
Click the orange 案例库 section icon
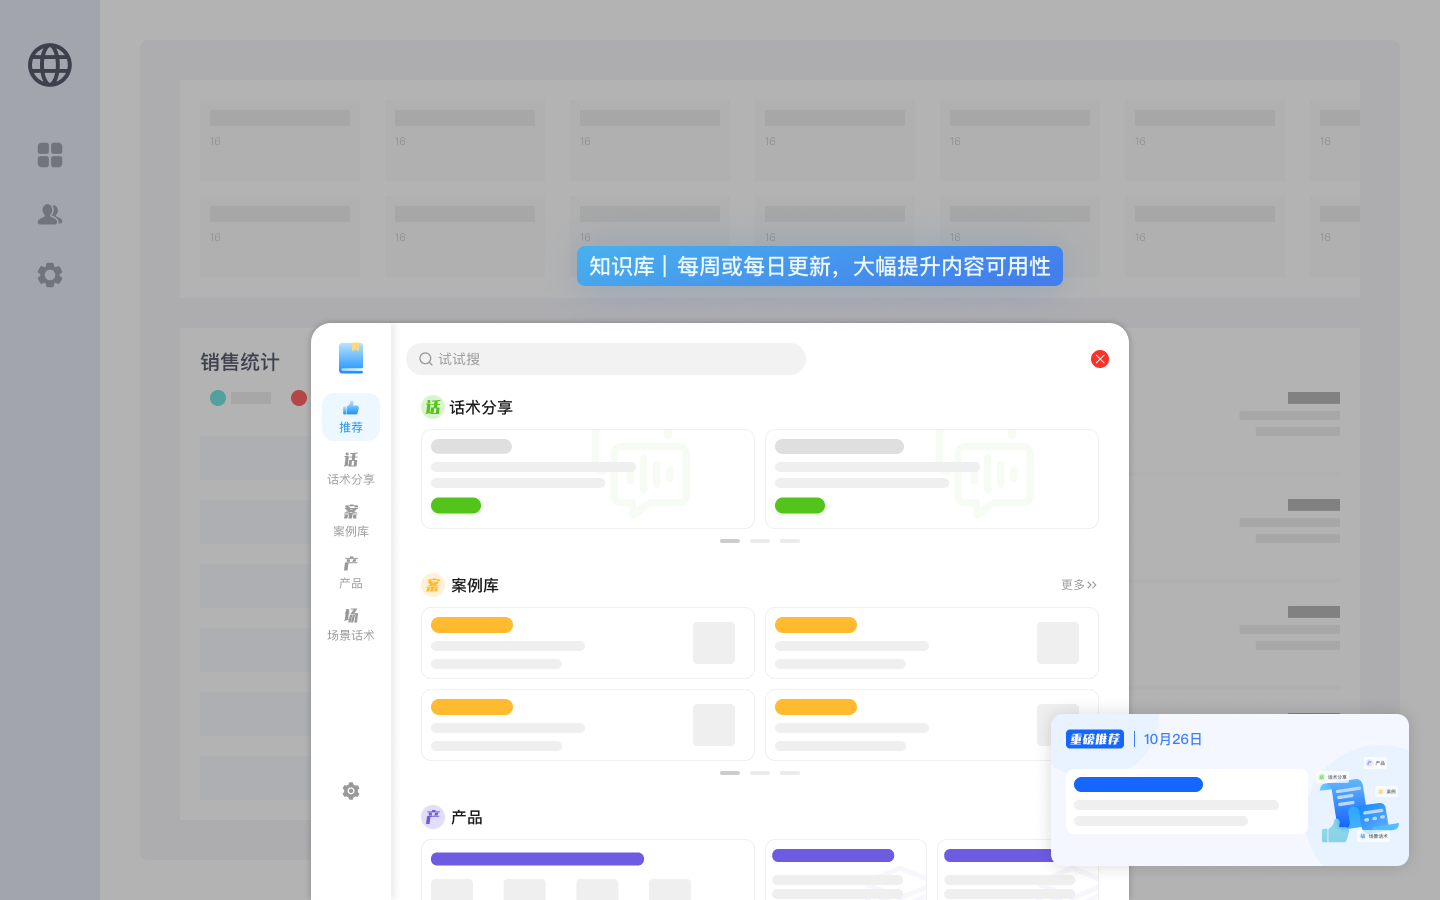433,585
